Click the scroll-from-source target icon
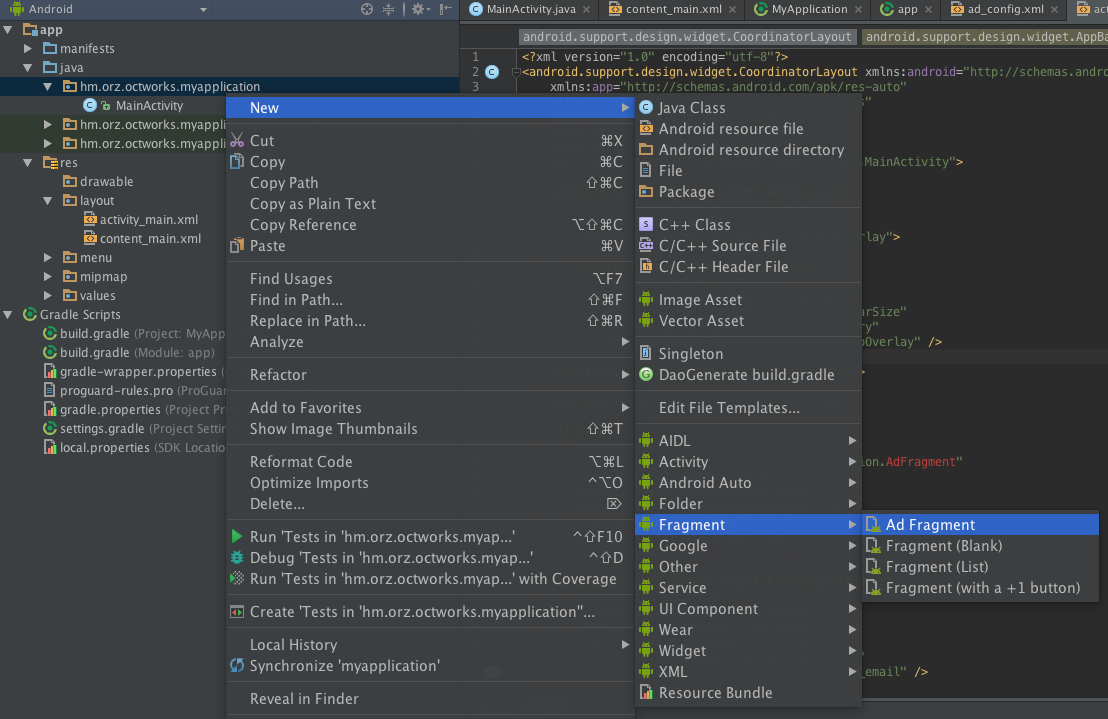This screenshot has width=1108, height=719. (367, 9)
